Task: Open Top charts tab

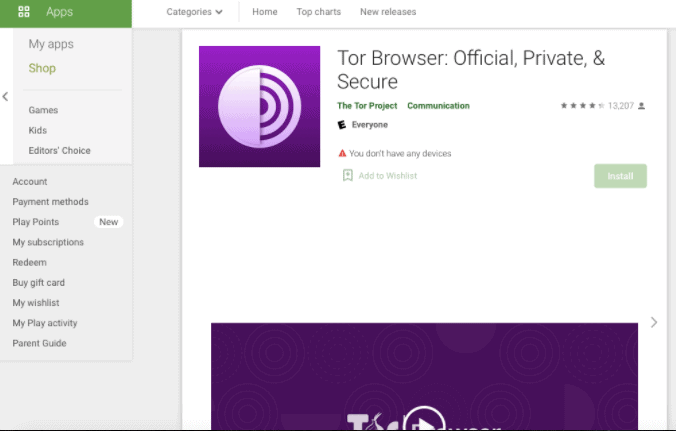Action: pyautogui.click(x=319, y=12)
